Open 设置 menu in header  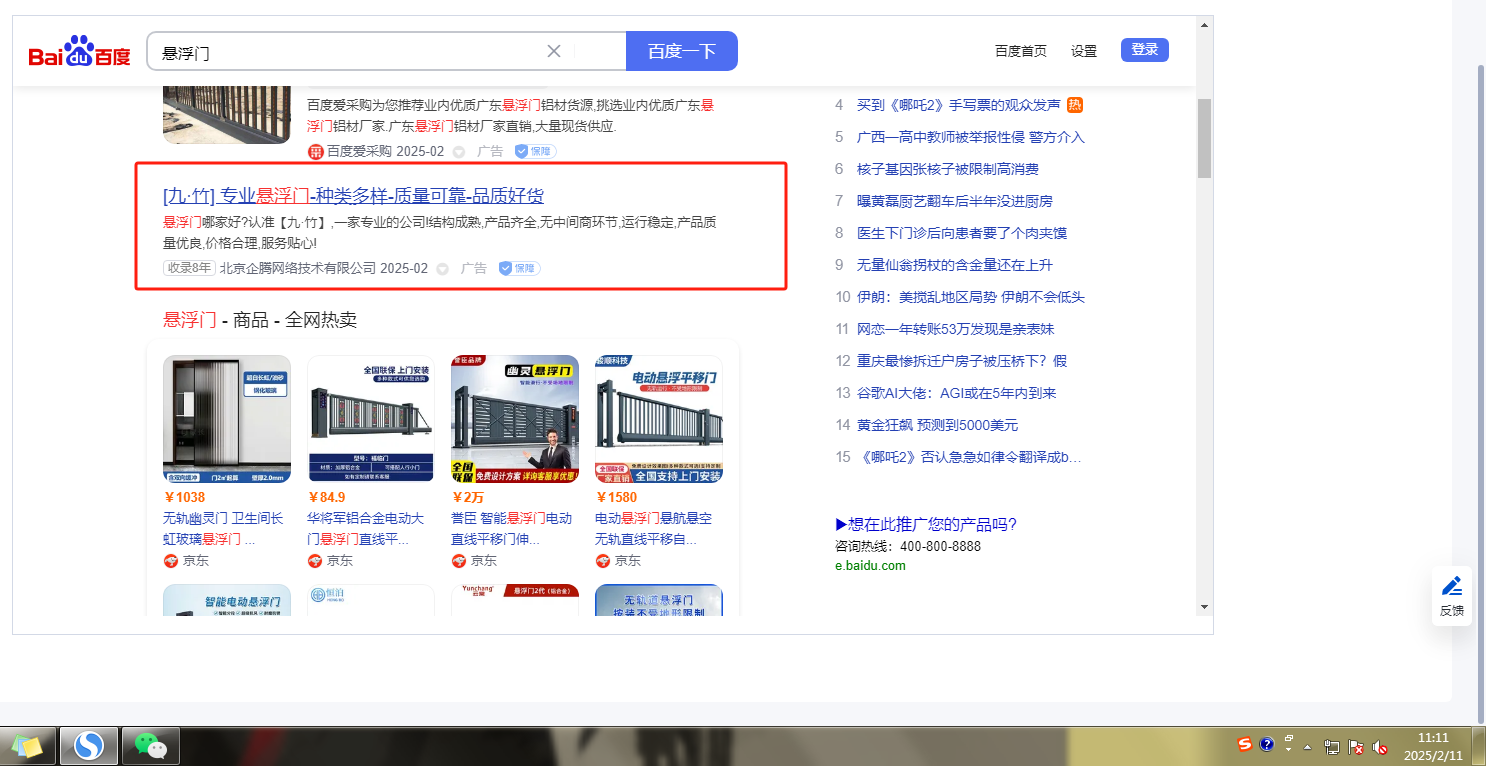(1084, 51)
